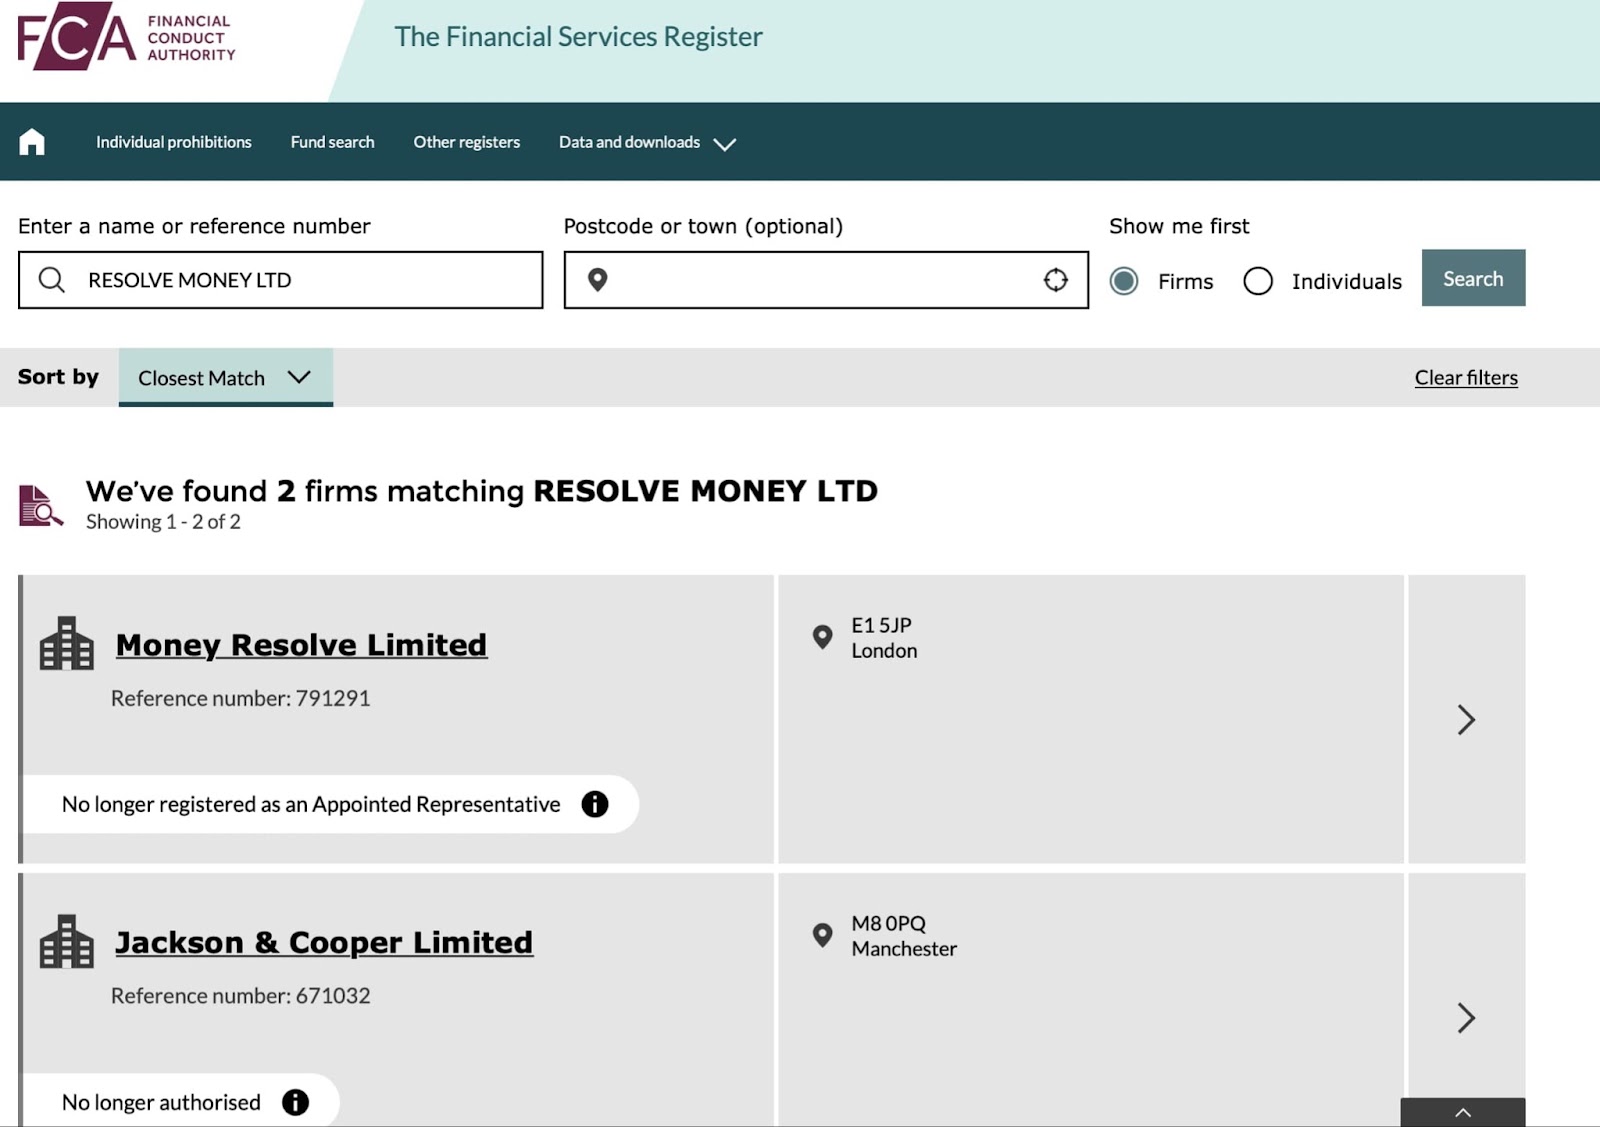The image size is (1600, 1127).
Task: Click the back-to-top arrow button
Action: tap(1463, 1112)
